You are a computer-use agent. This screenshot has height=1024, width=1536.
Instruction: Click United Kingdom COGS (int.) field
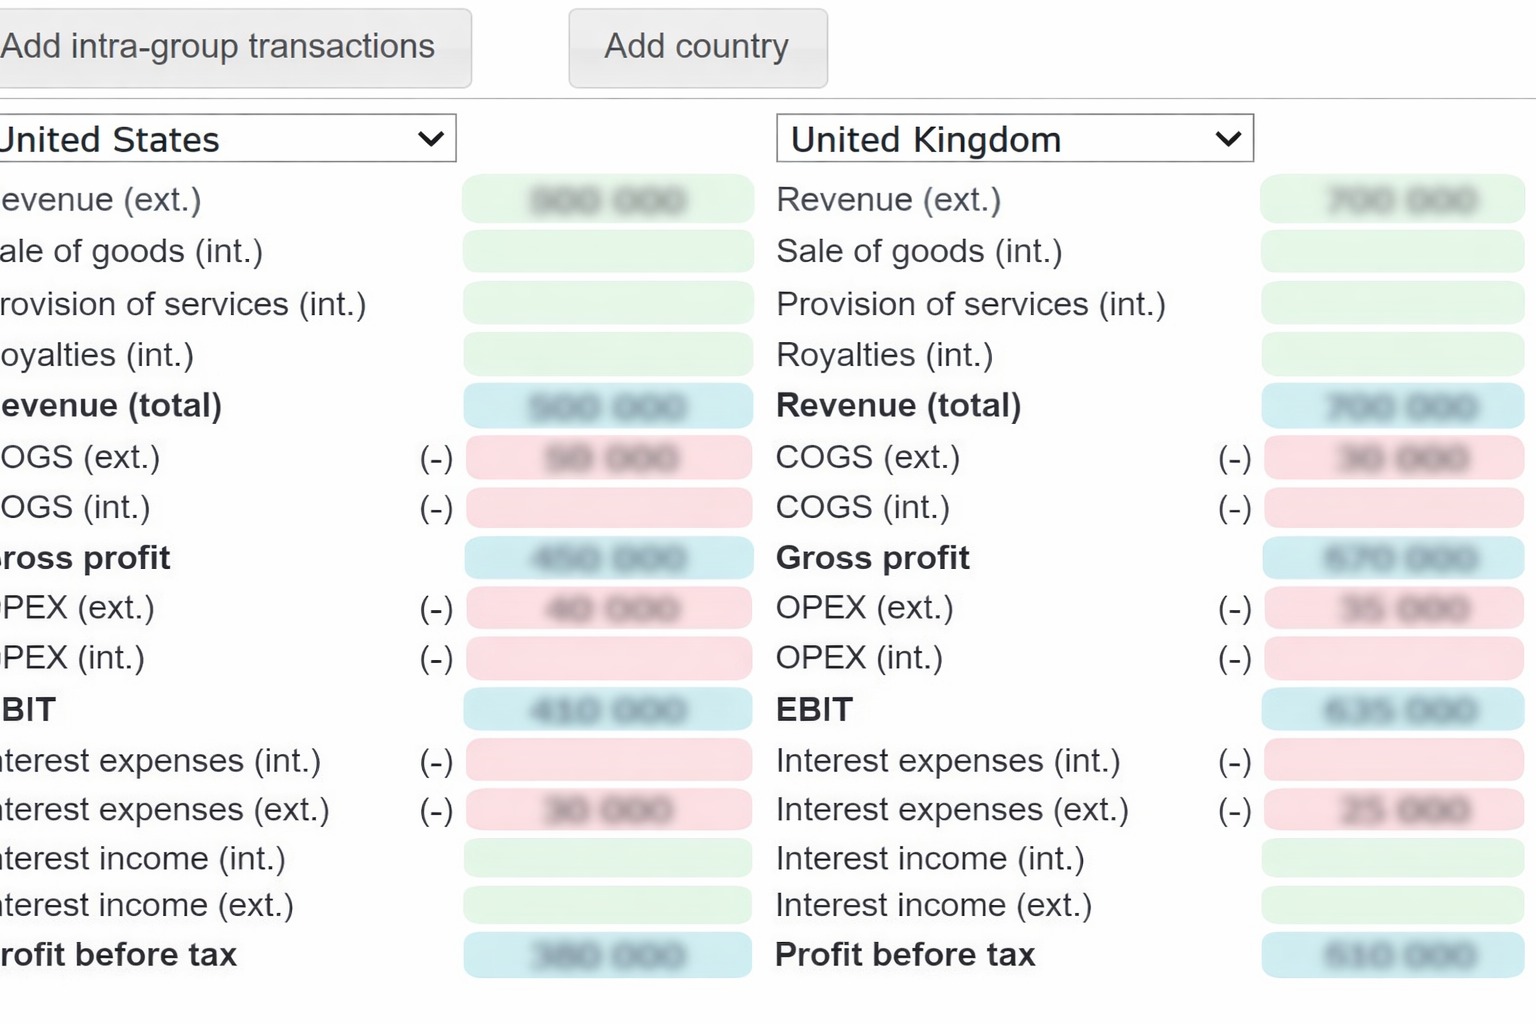click(x=1394, y=508)
